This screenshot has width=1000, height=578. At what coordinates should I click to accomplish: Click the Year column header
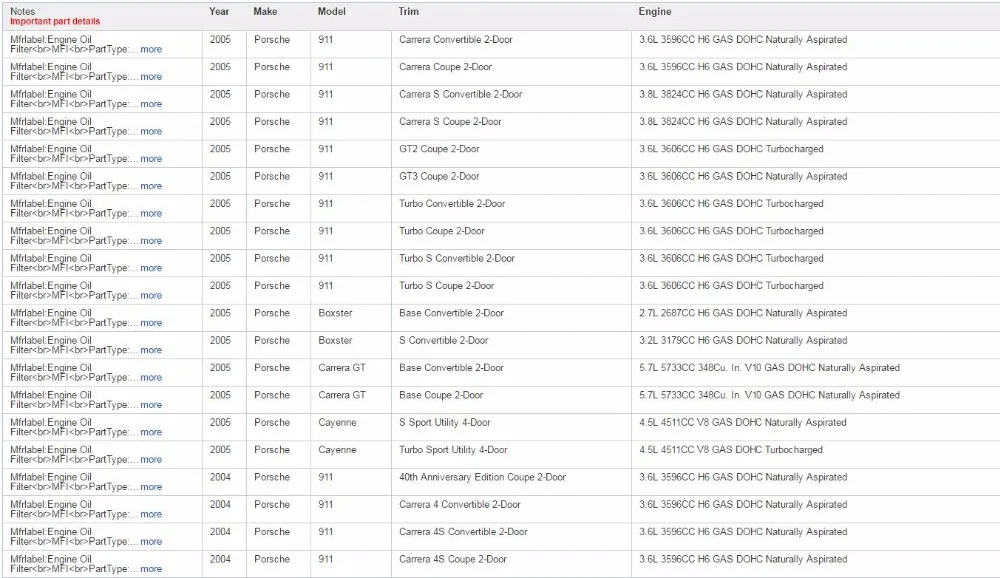[x=219, y=11]
